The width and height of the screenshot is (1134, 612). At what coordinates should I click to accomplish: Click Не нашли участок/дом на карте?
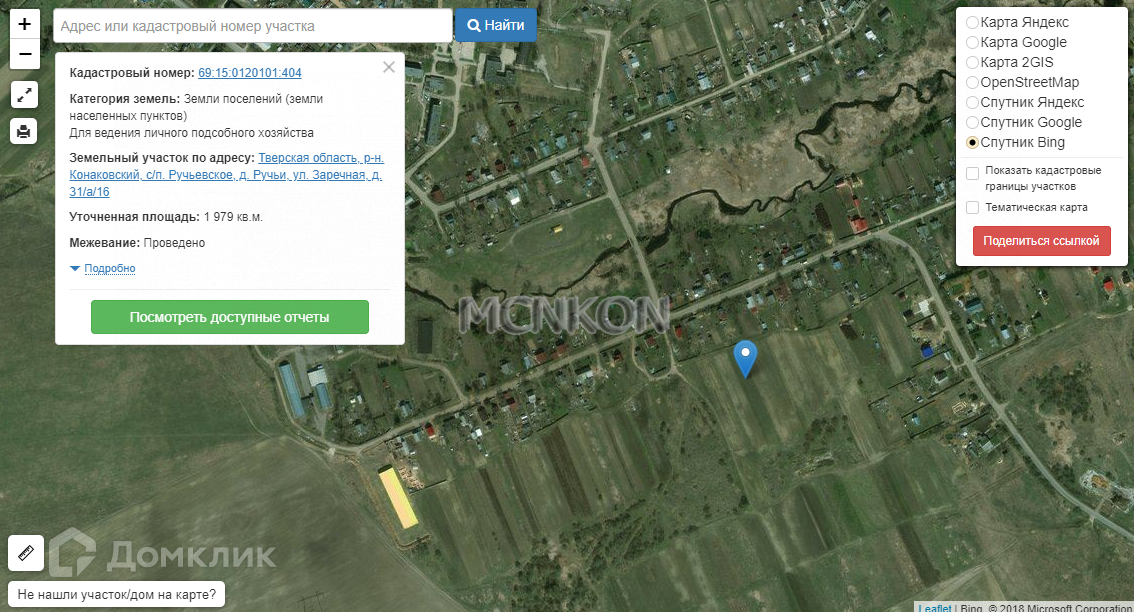coord(116,595)
